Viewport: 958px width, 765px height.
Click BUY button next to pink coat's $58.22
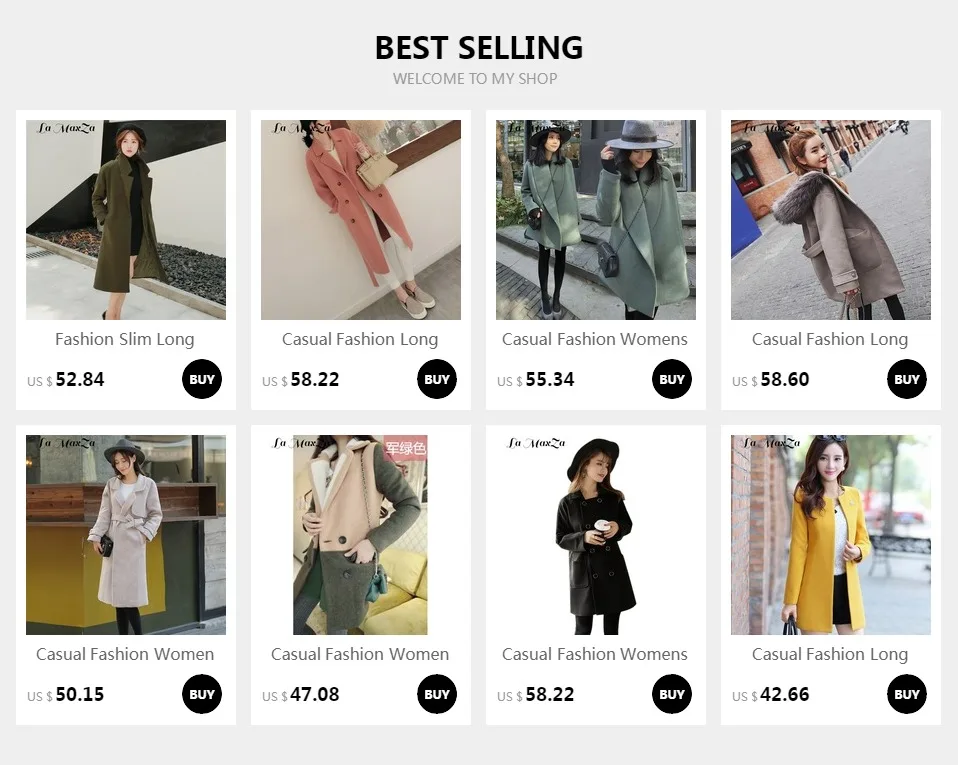[x=437, y=379]
